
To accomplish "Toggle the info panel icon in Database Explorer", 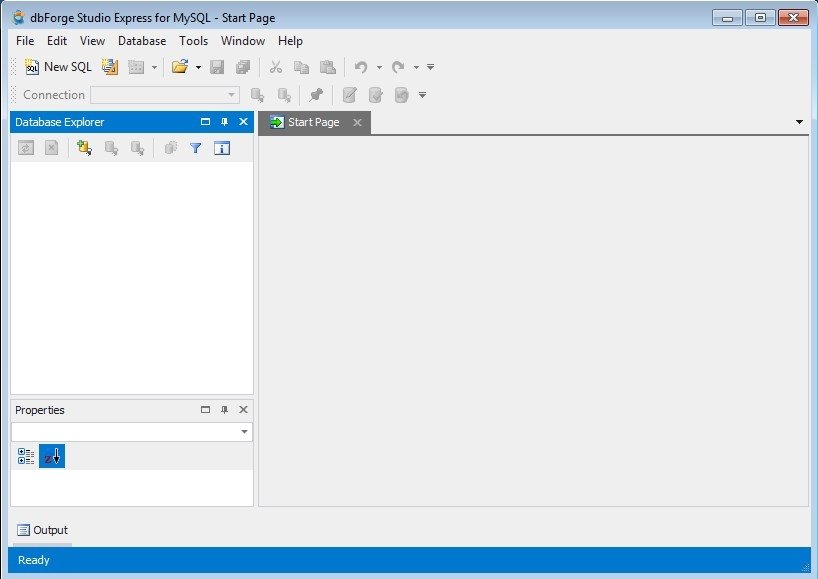I will pos(222,148).
